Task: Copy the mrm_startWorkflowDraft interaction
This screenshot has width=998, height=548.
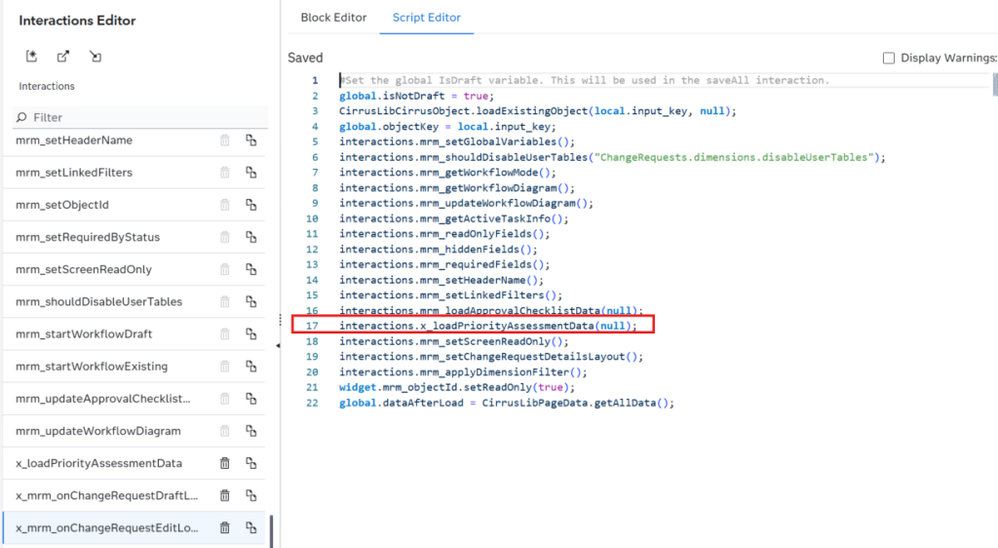Action: pos(251,334)
